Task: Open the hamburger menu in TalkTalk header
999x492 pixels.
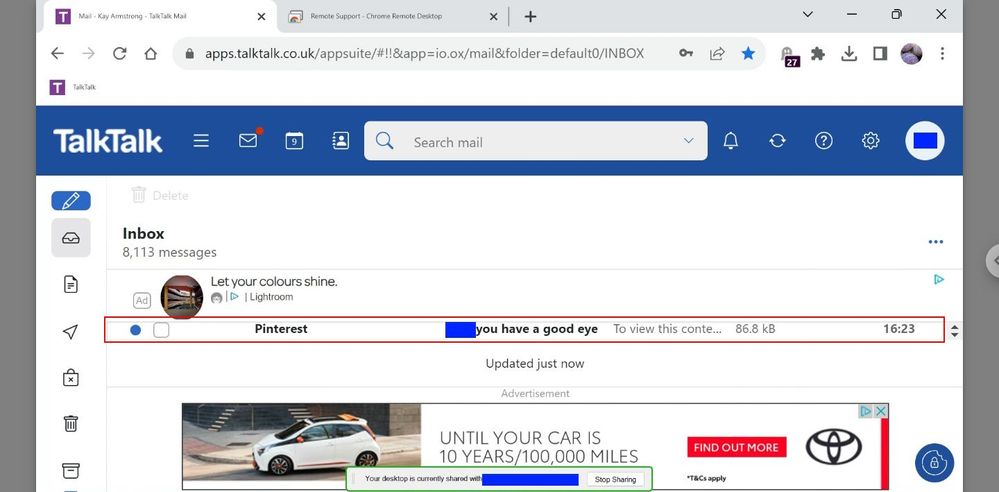Action: coord(201,141)
